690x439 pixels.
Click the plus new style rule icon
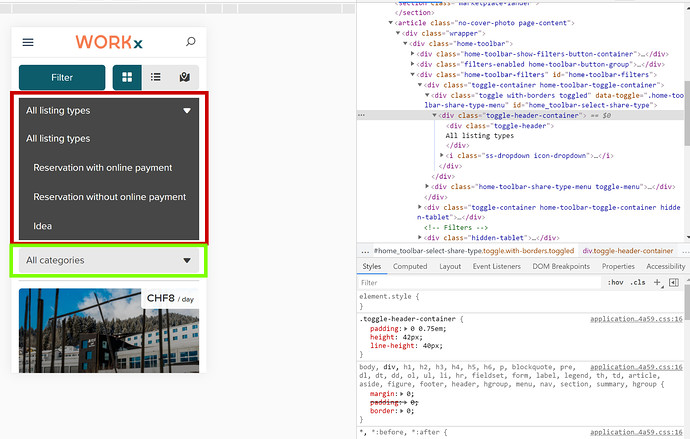point(657,282)
